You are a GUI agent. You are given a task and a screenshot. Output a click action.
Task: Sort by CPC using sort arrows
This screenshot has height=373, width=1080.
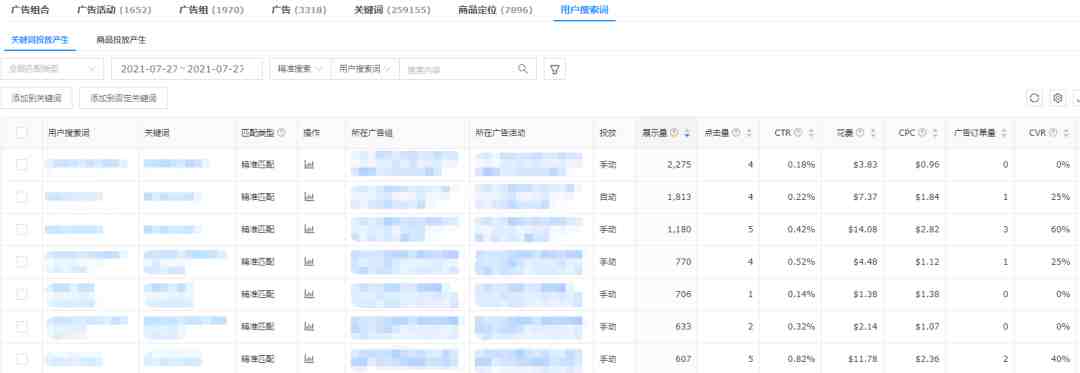click(x=935, y=133)
